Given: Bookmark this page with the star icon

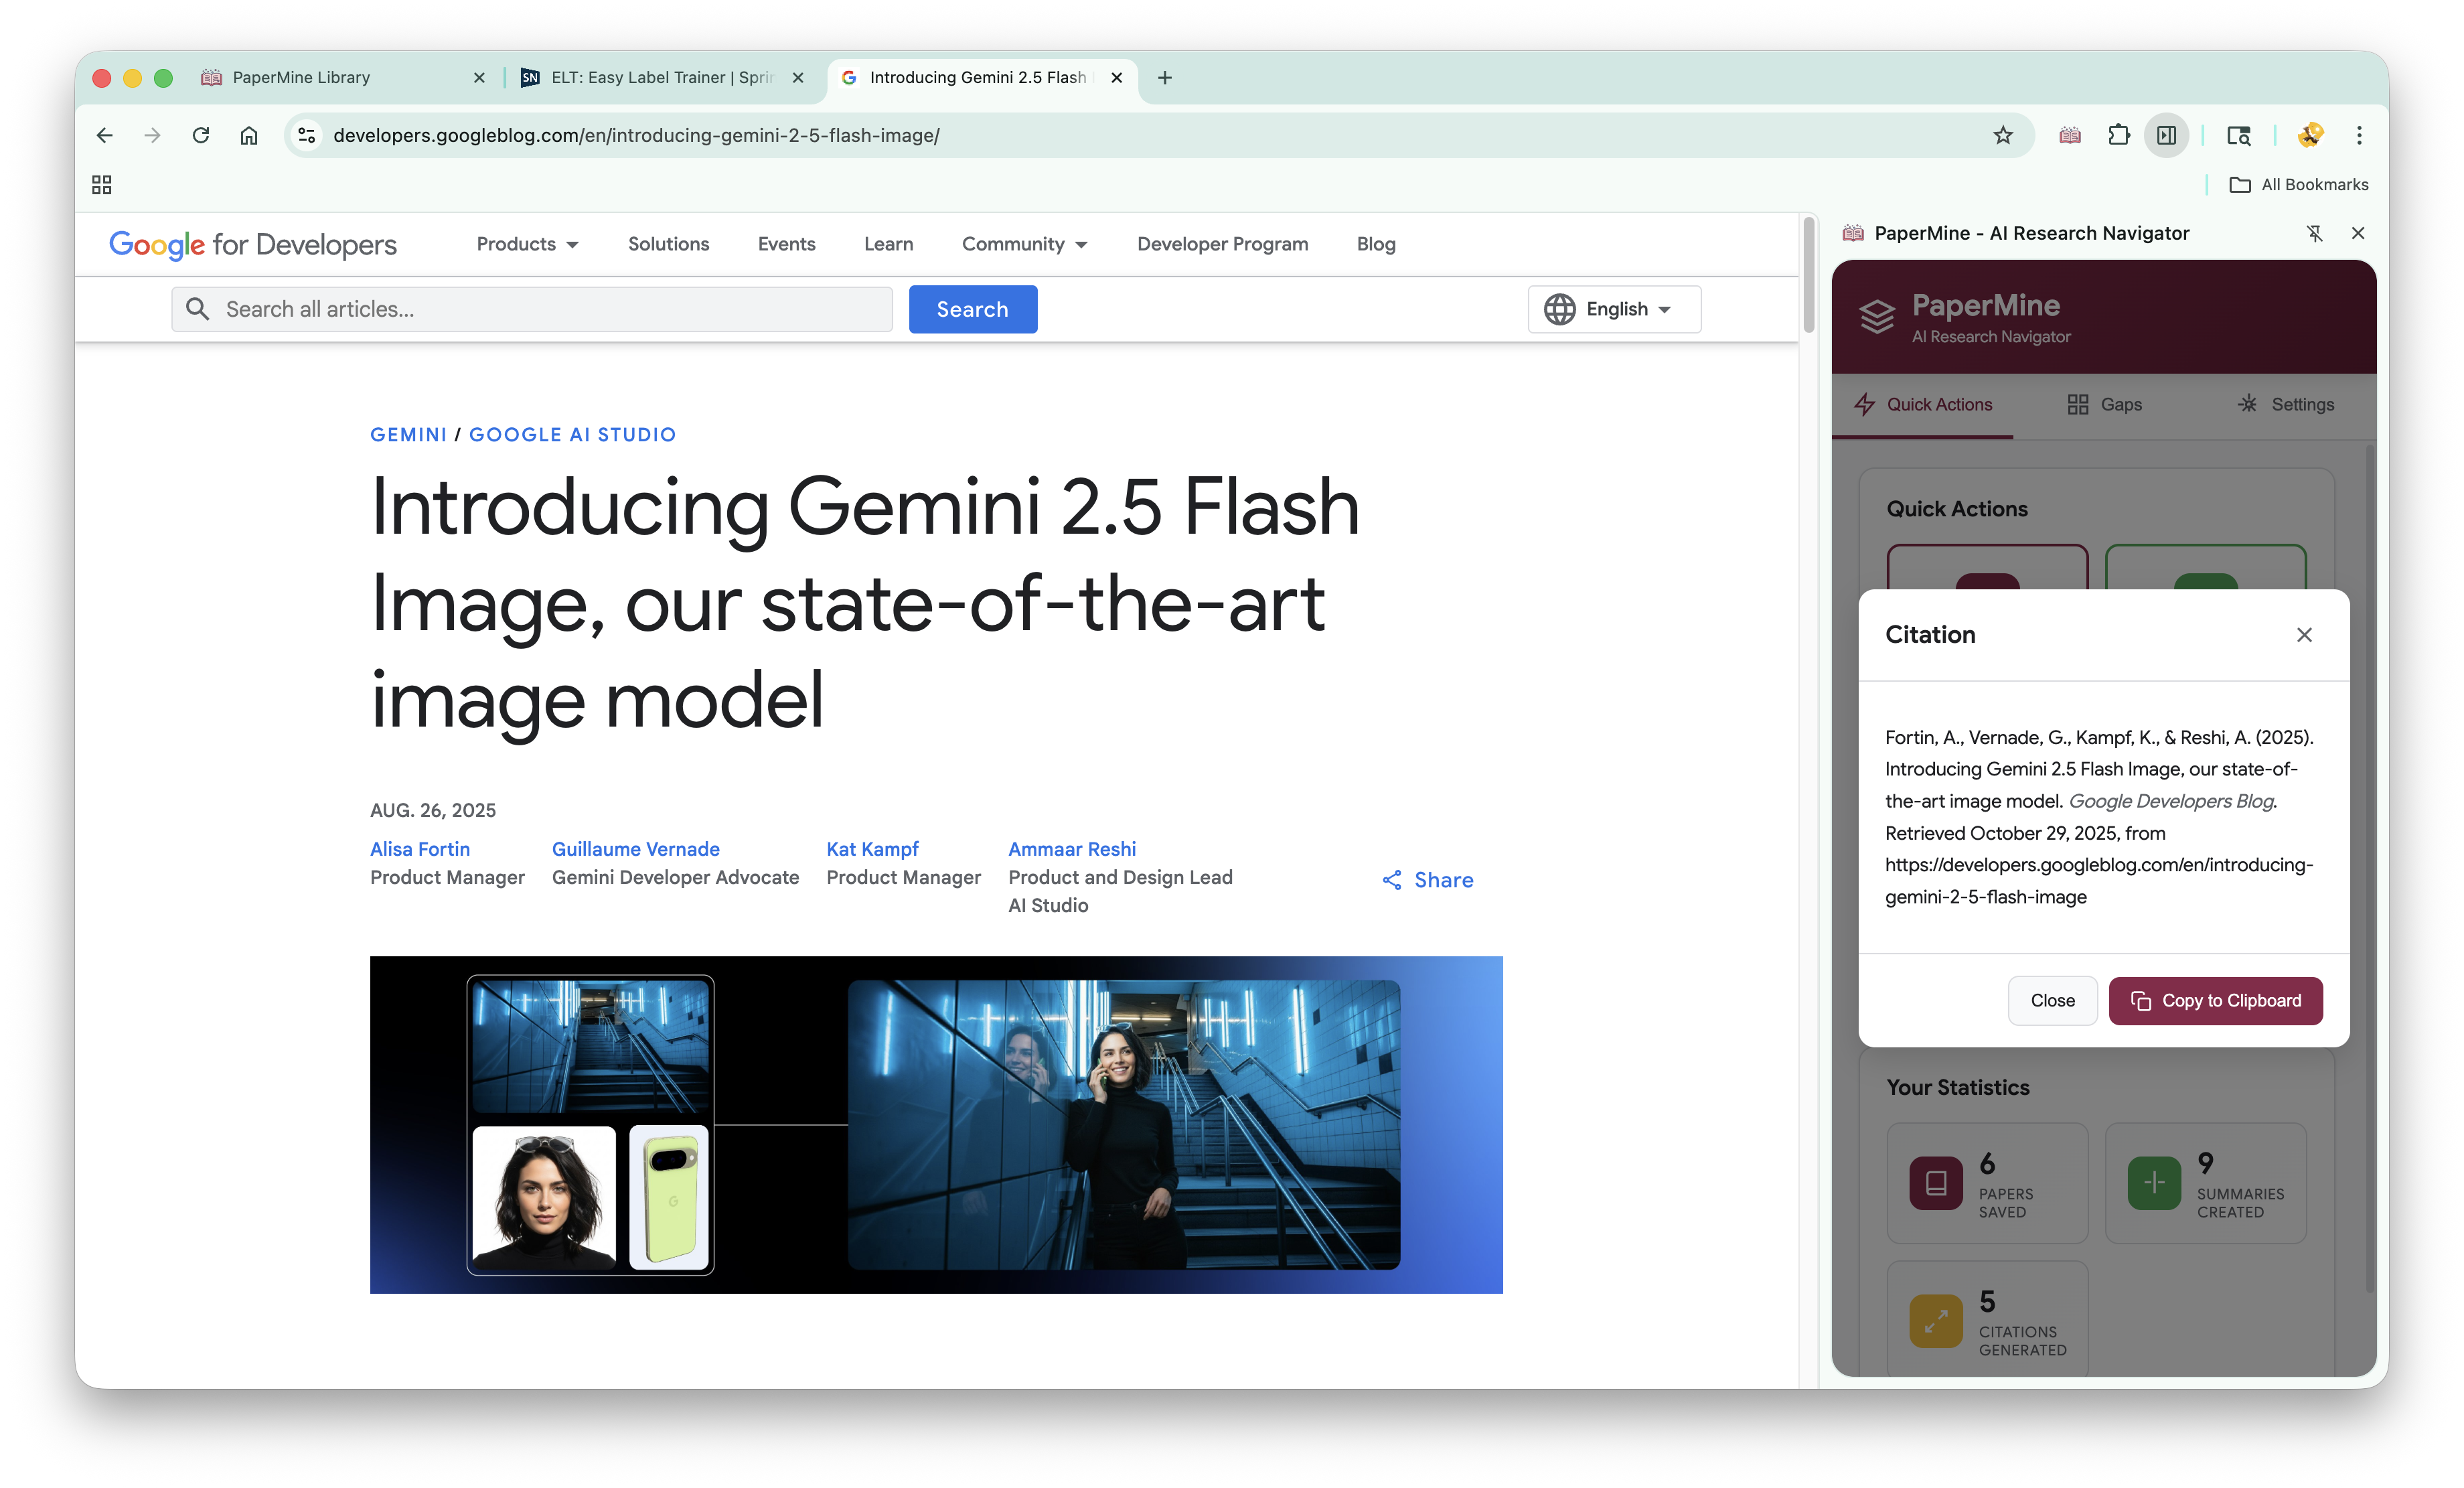Looking at the screenshot, I should (2002, 135).
